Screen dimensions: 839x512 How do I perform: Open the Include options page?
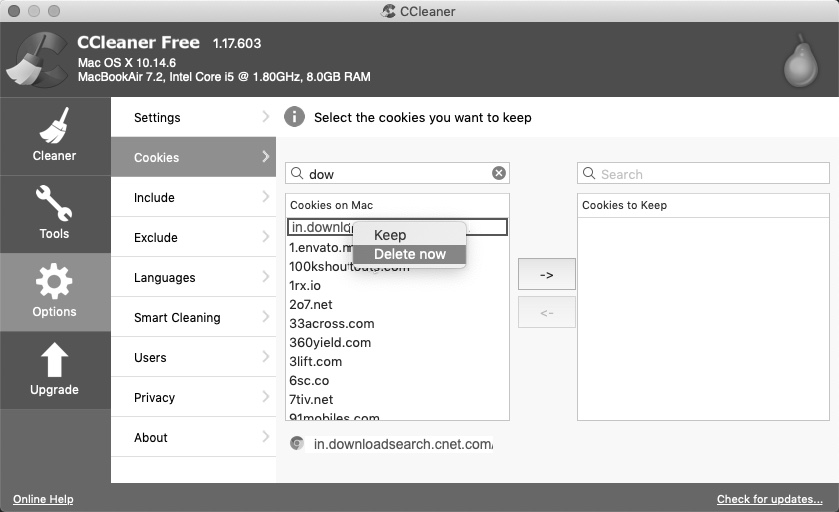(x=193, y=197)
